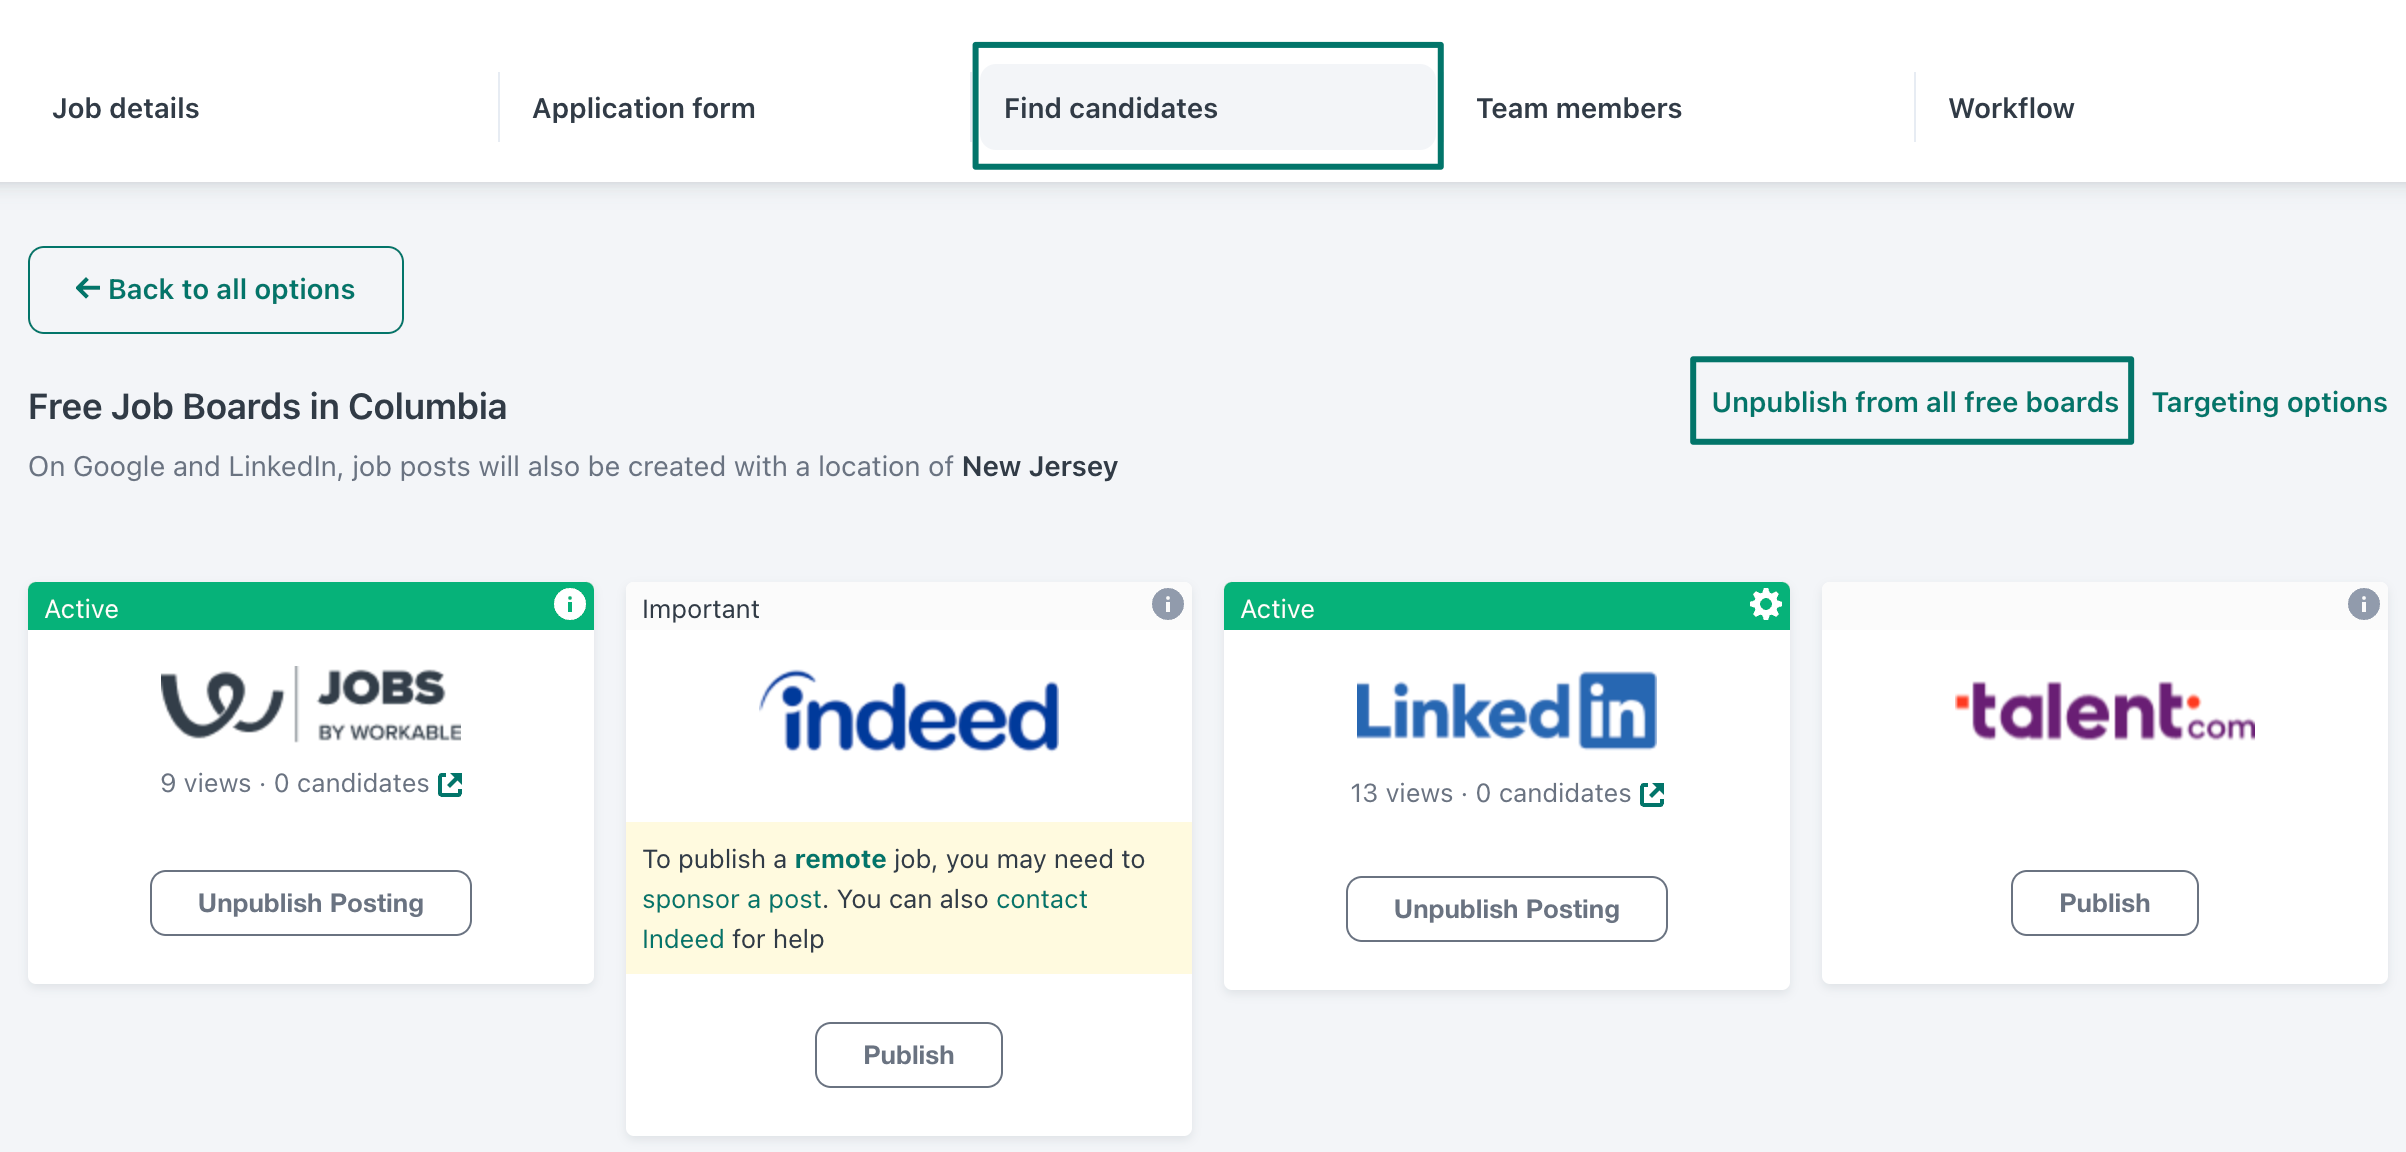Viewport: 2406px width, 1152px height.
Task: Open external link beside 9 views
Action: coord(450,784)
